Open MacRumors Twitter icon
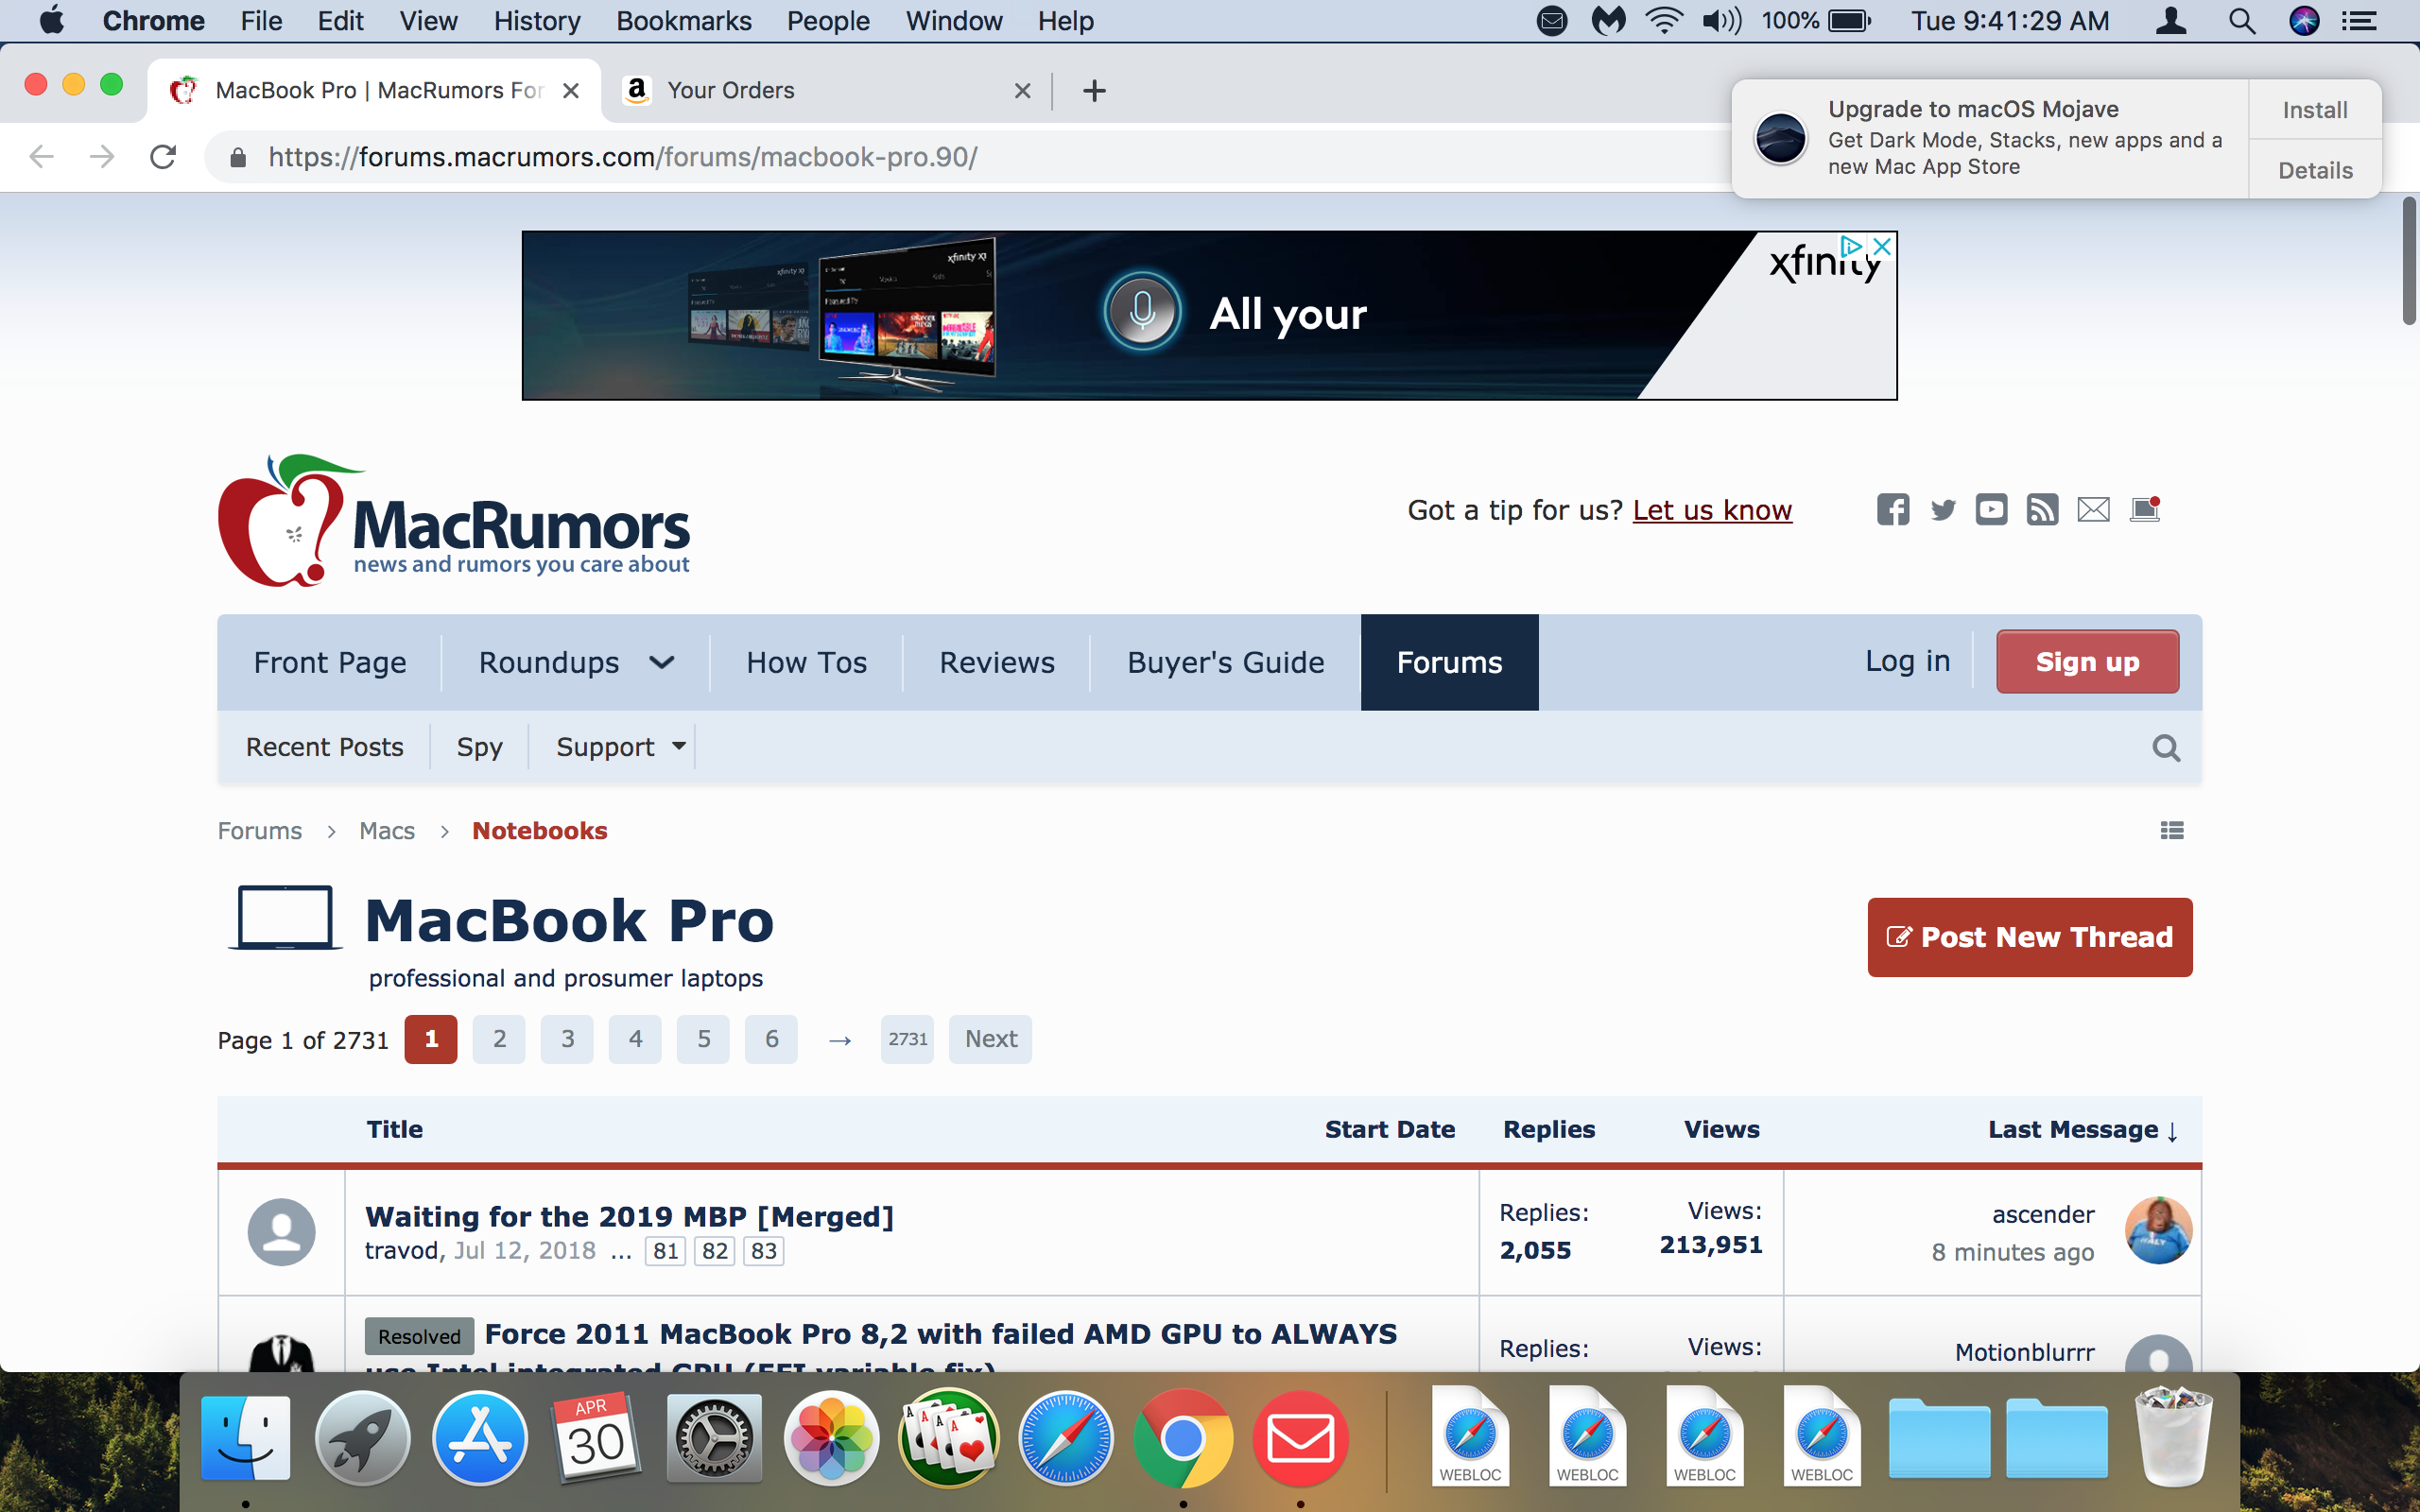Viewport: 2420px width, 1512px height. (x=1943, y=510)
